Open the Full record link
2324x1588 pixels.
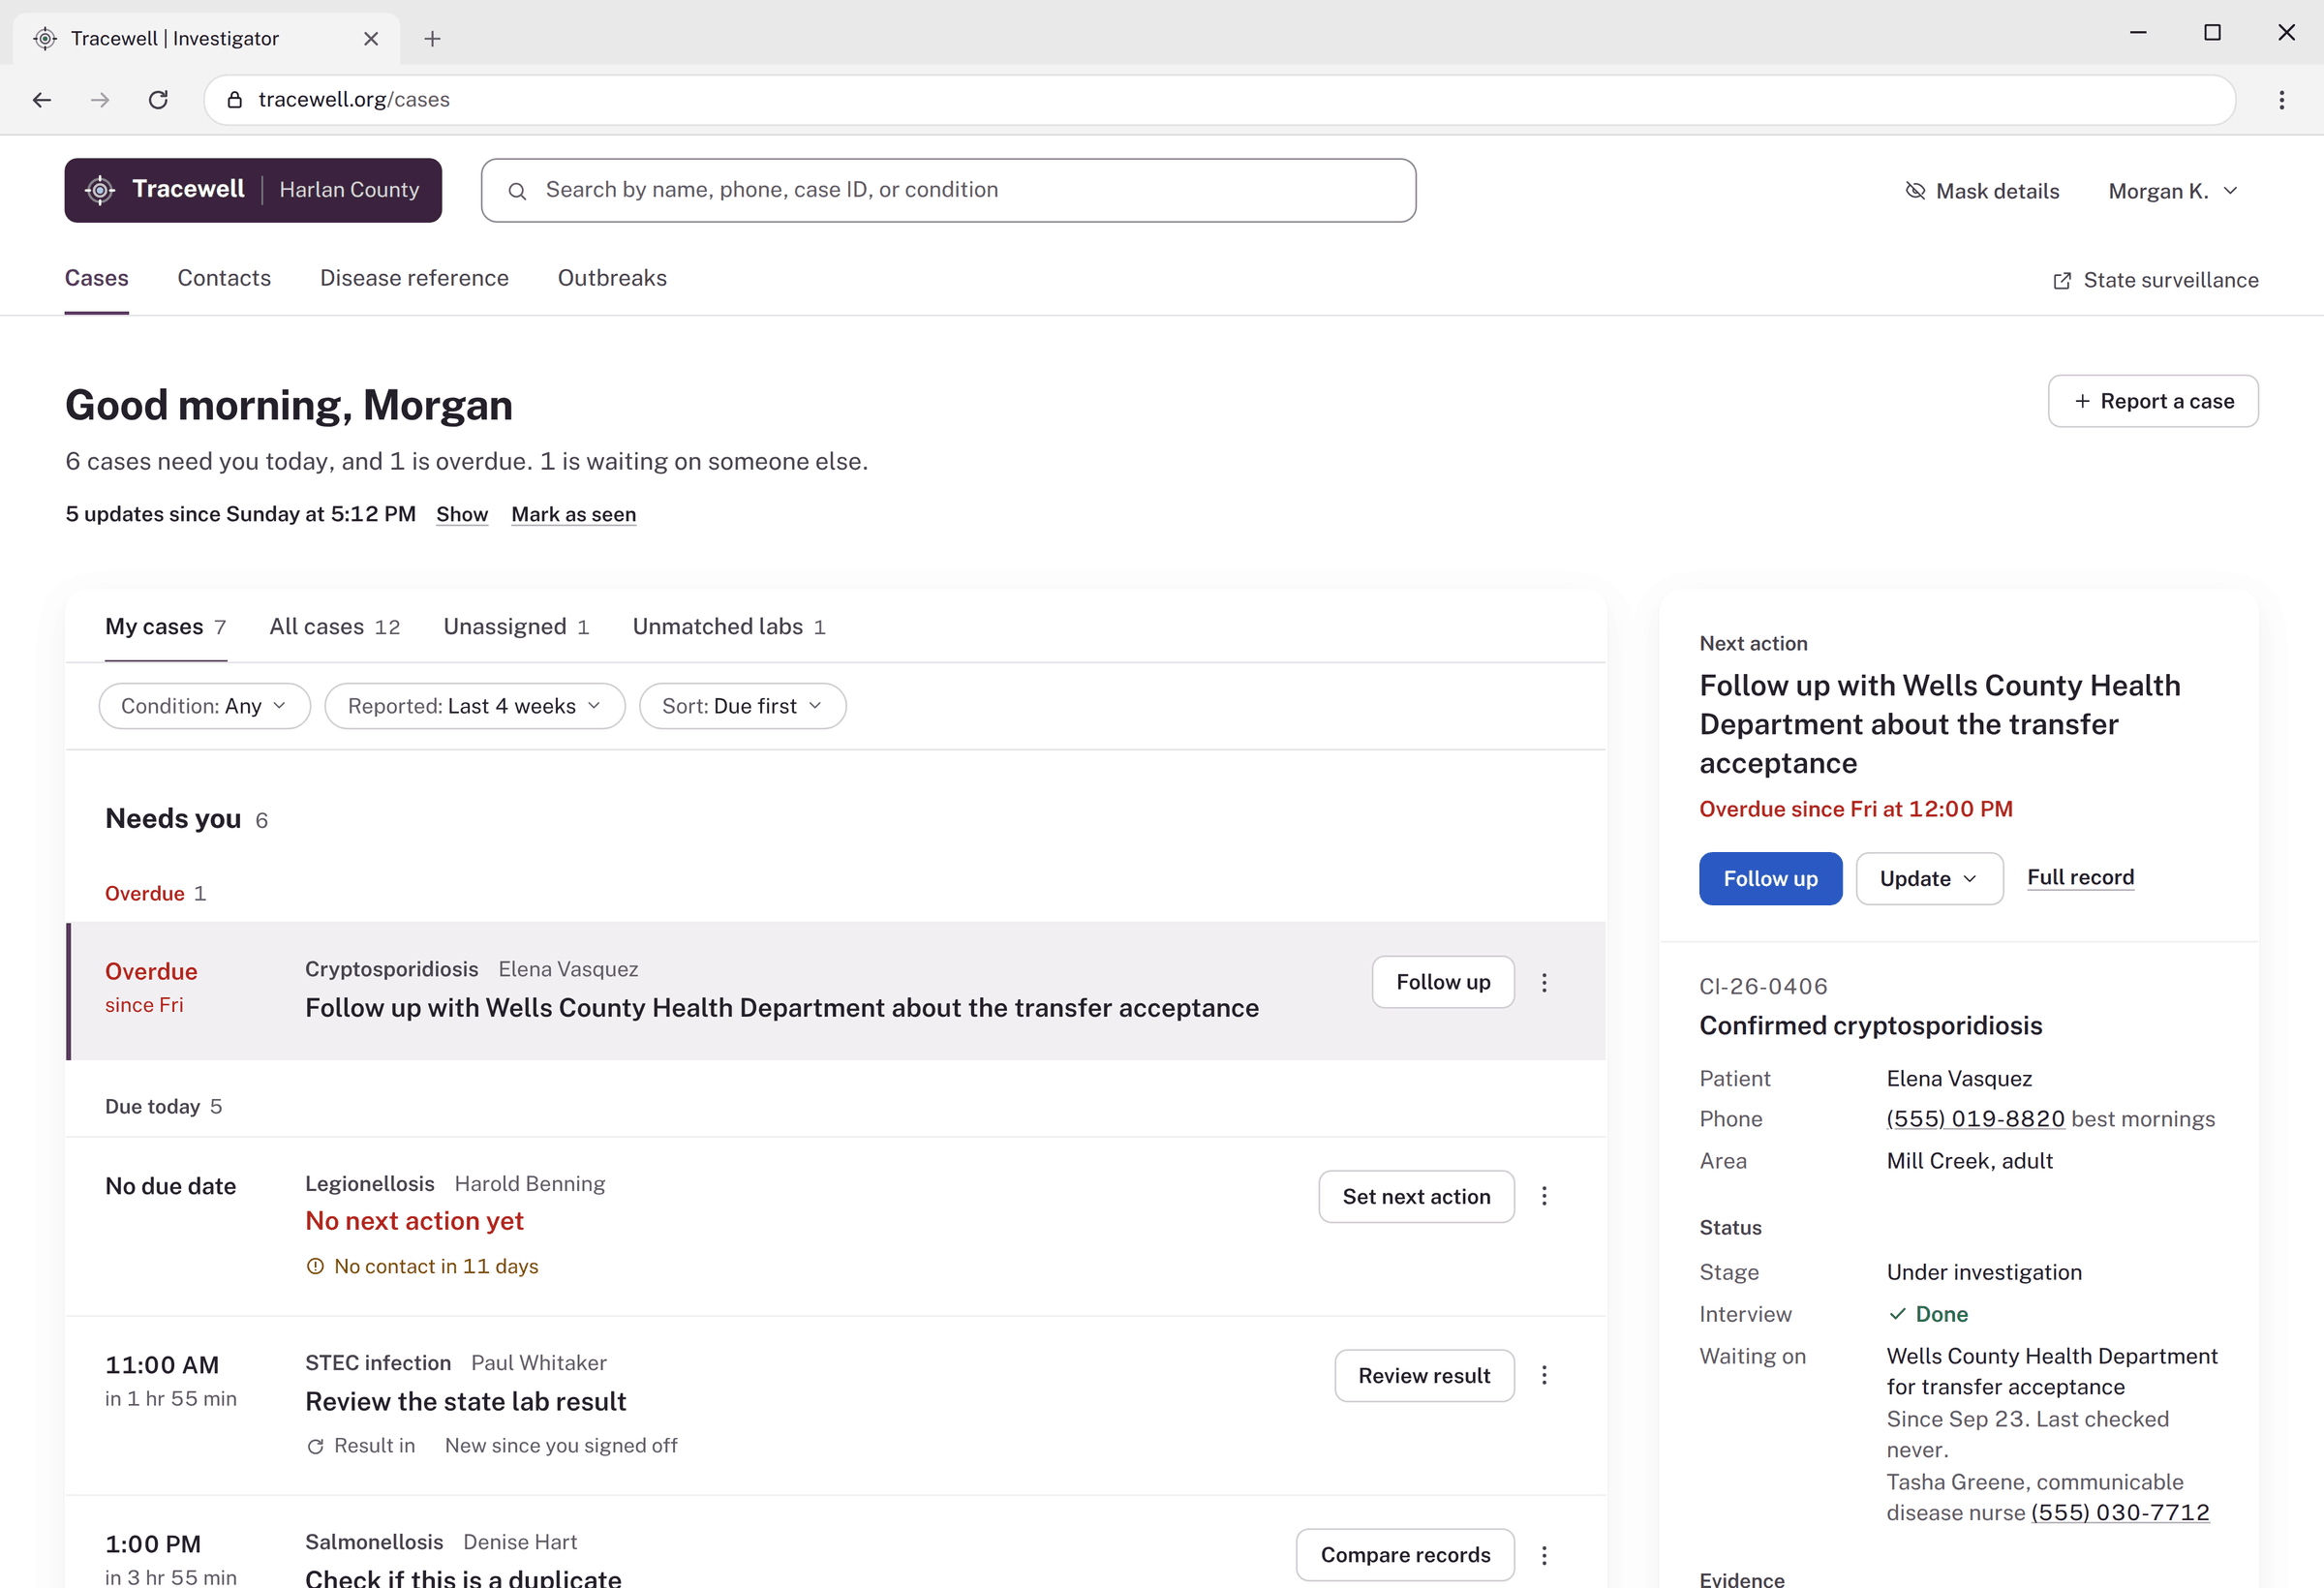[x=2080, y=878]
